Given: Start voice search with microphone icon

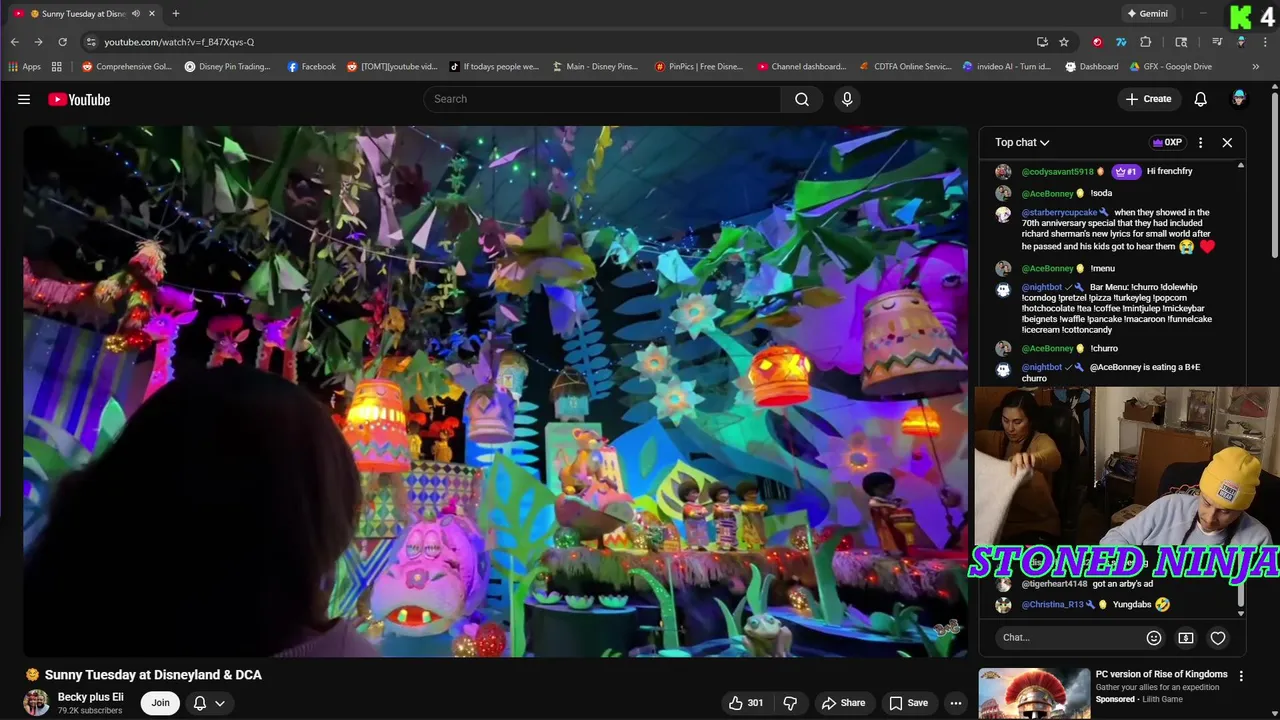Looking at the screenshot, I should [847, 99].
